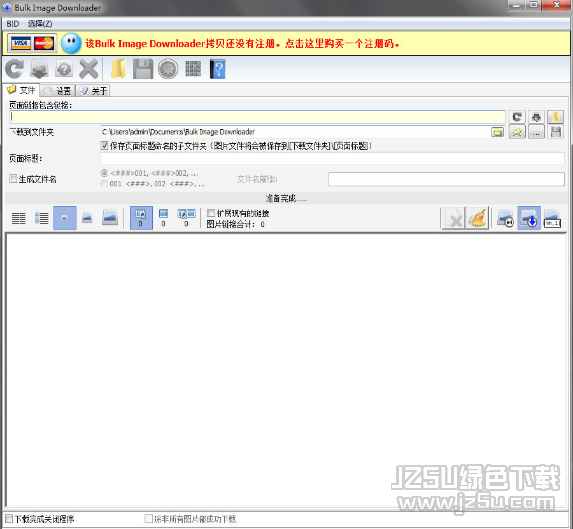Screen dimensions: 573x529
Task: Maximize the Bulk Image Downloader window
Action: (x=534, y=5)
